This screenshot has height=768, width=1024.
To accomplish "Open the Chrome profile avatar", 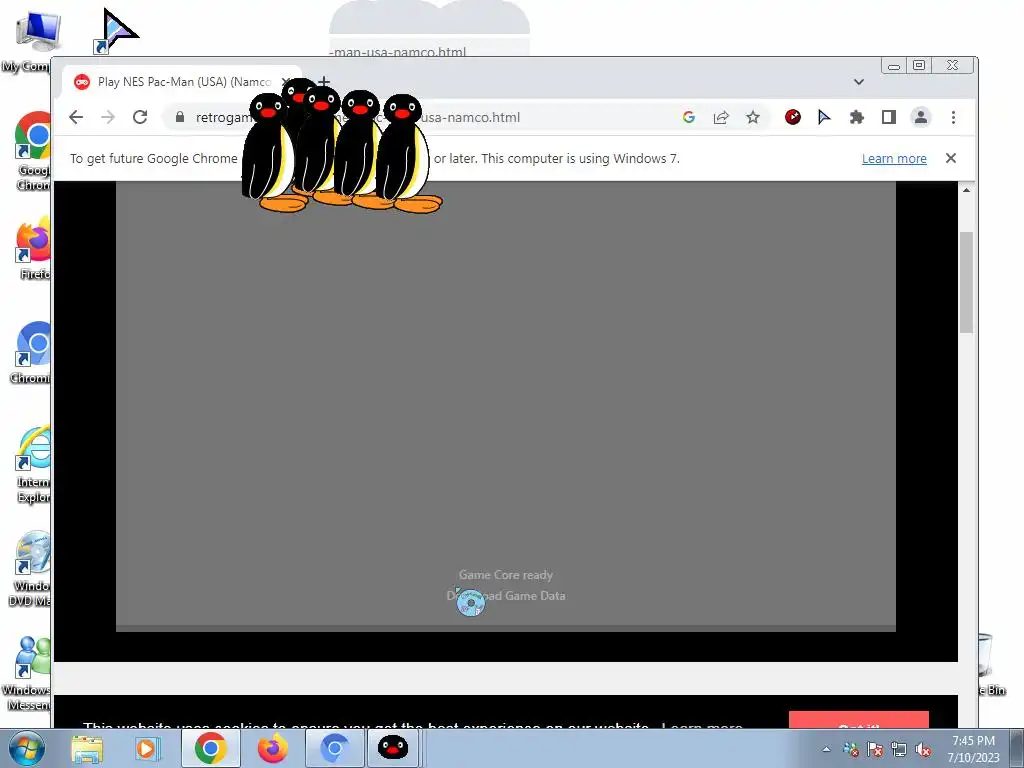I will pos(921,118).
